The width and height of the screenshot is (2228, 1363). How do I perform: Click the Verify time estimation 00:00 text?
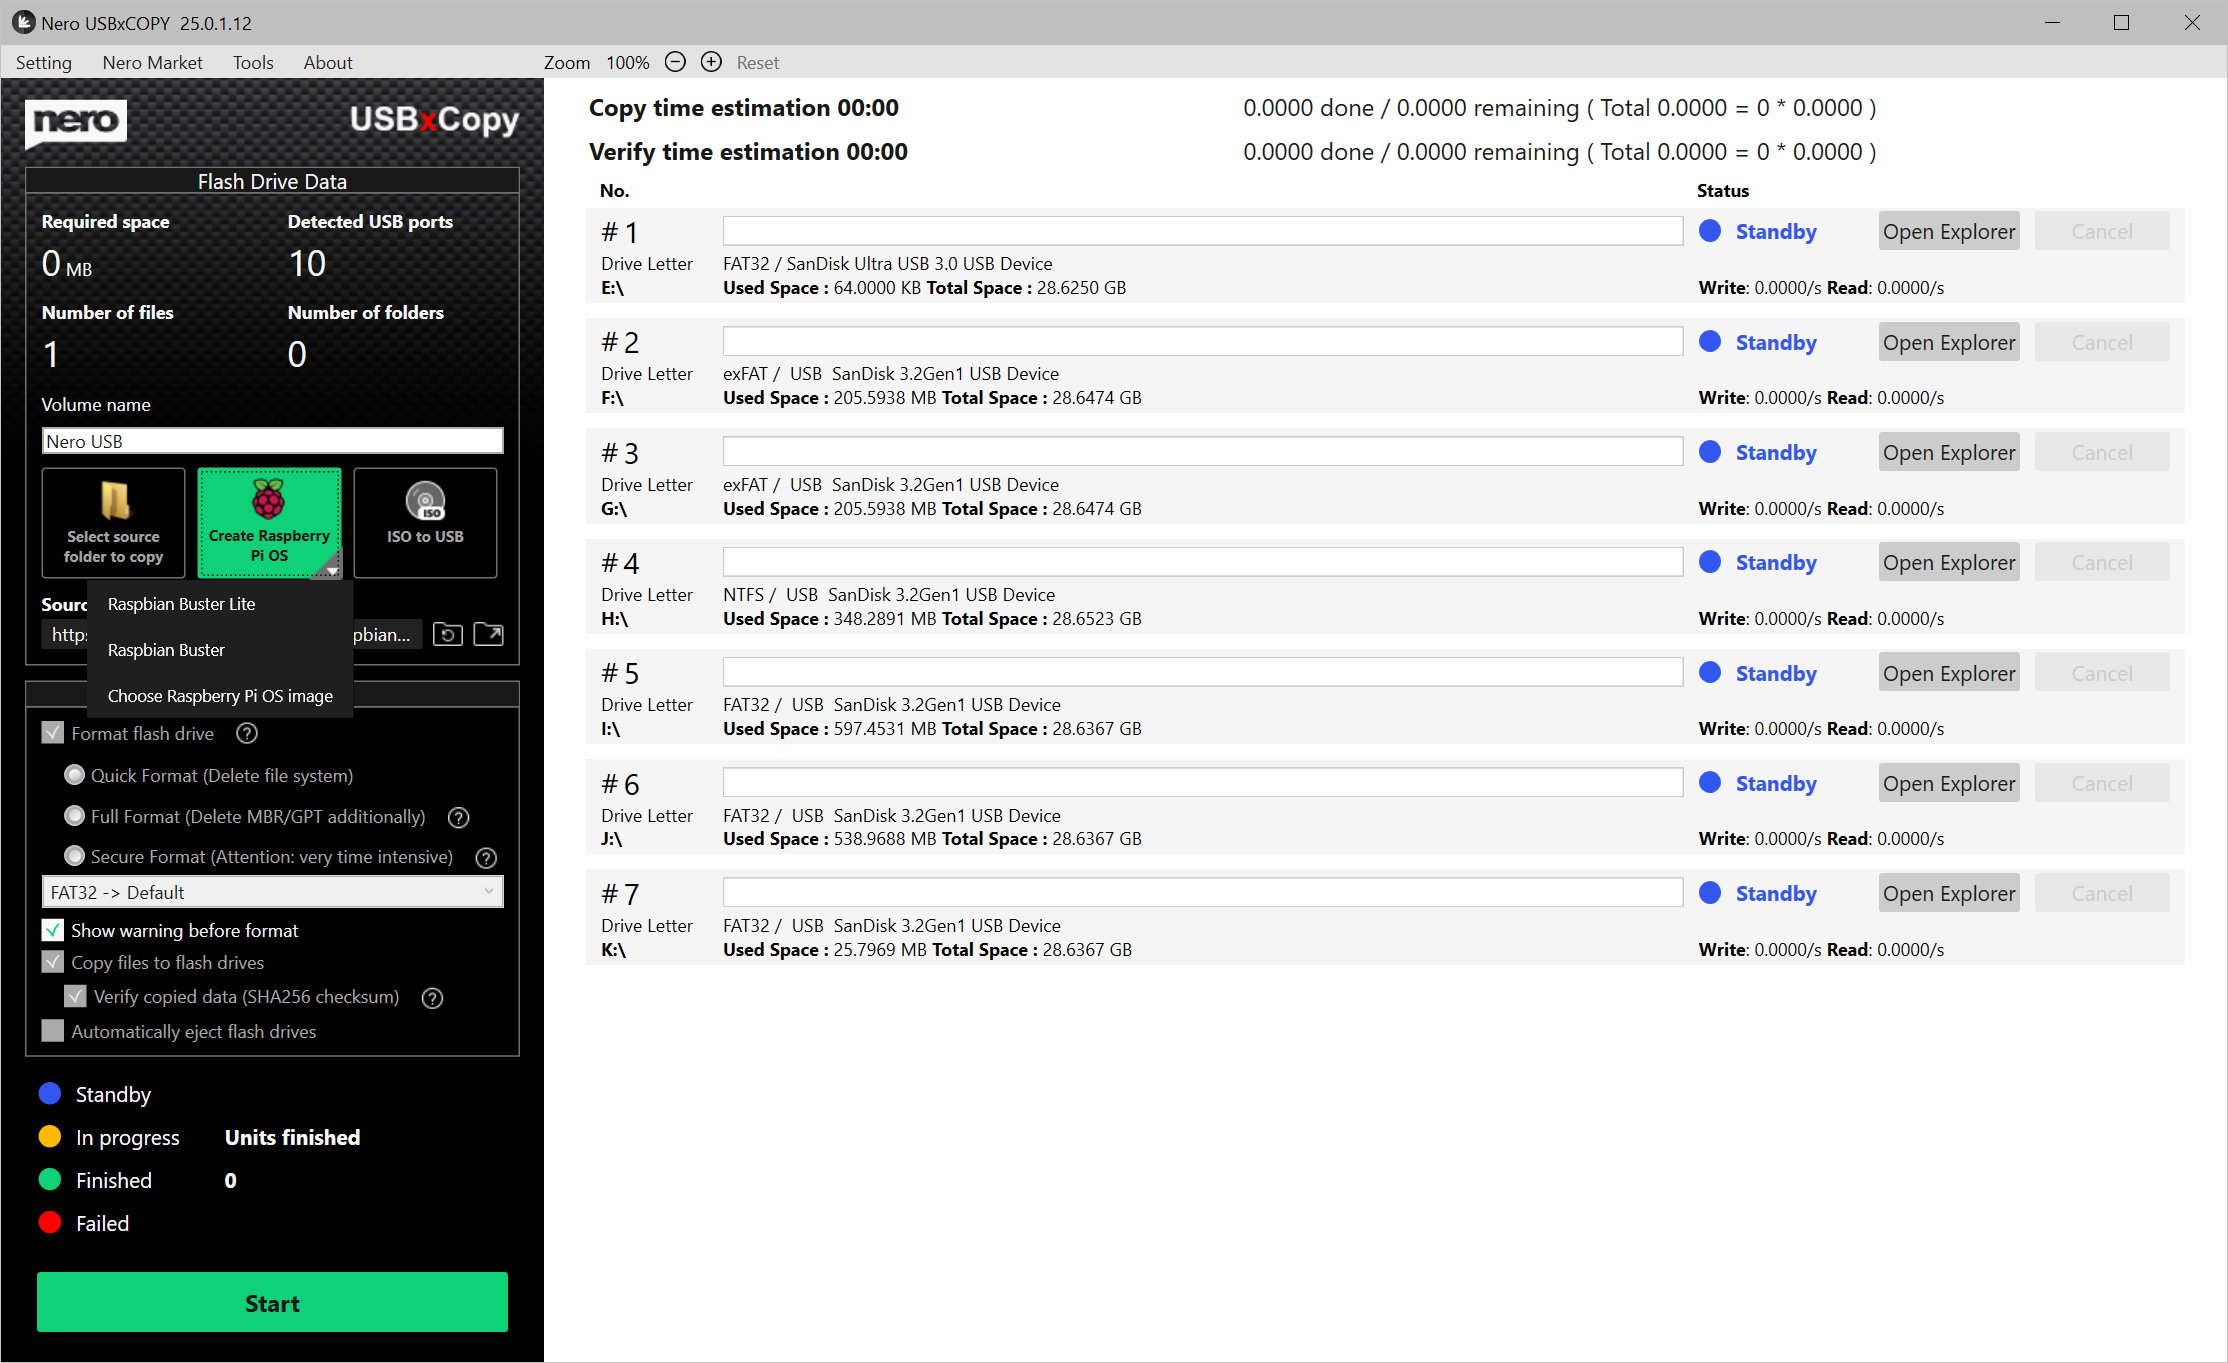[748, 151]
